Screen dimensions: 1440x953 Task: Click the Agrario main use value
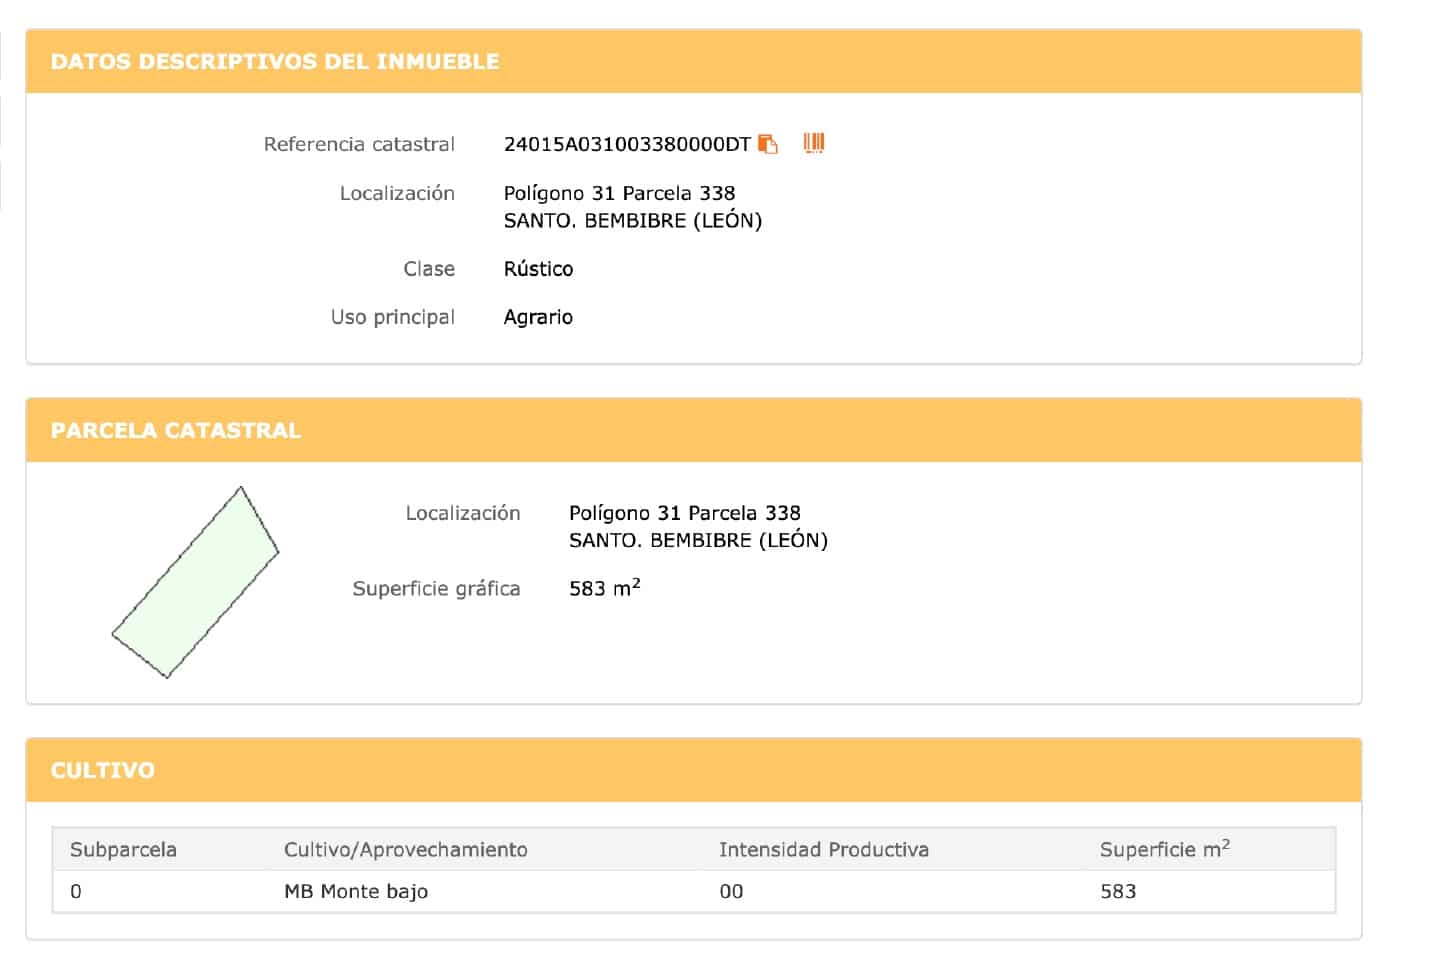[x=538, y=317]
